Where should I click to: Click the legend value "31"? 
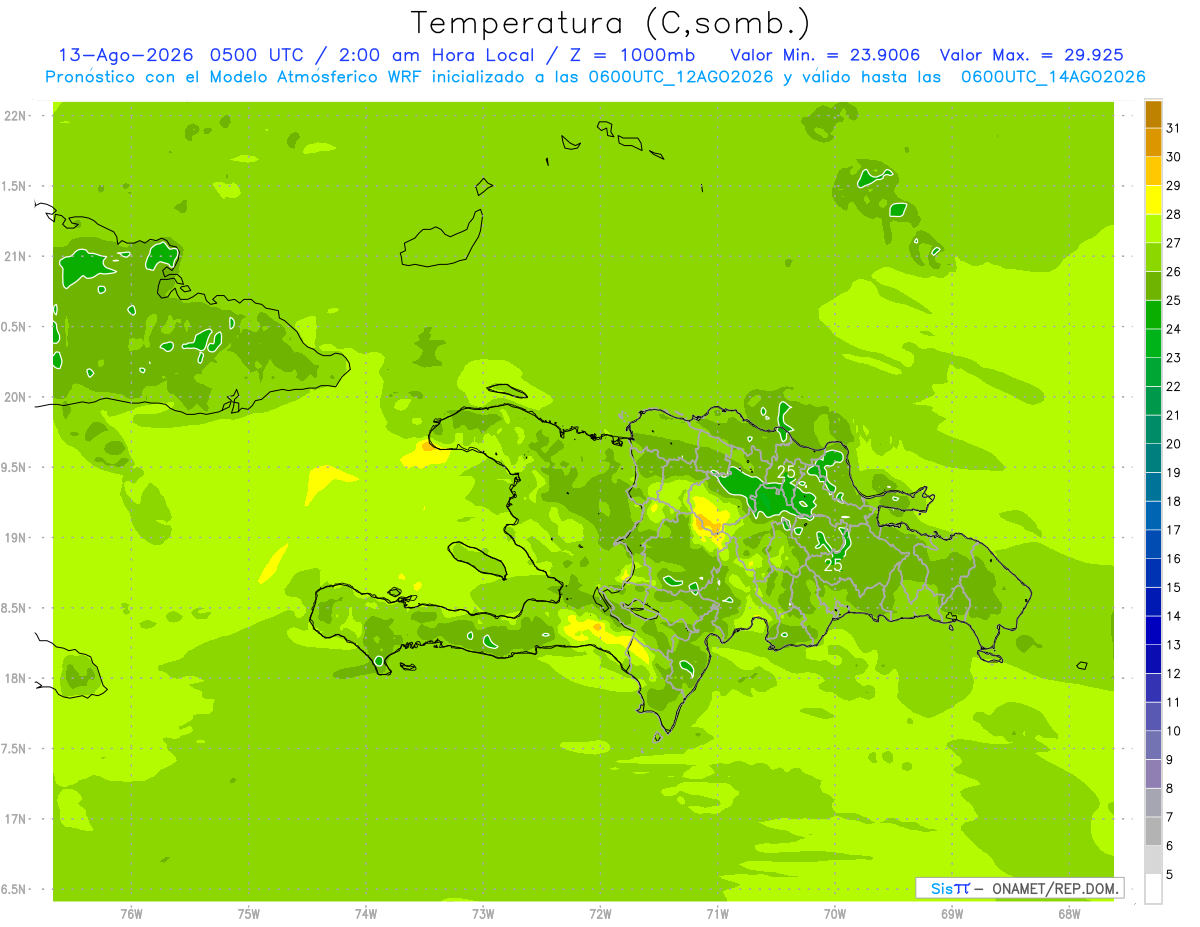1173,128
